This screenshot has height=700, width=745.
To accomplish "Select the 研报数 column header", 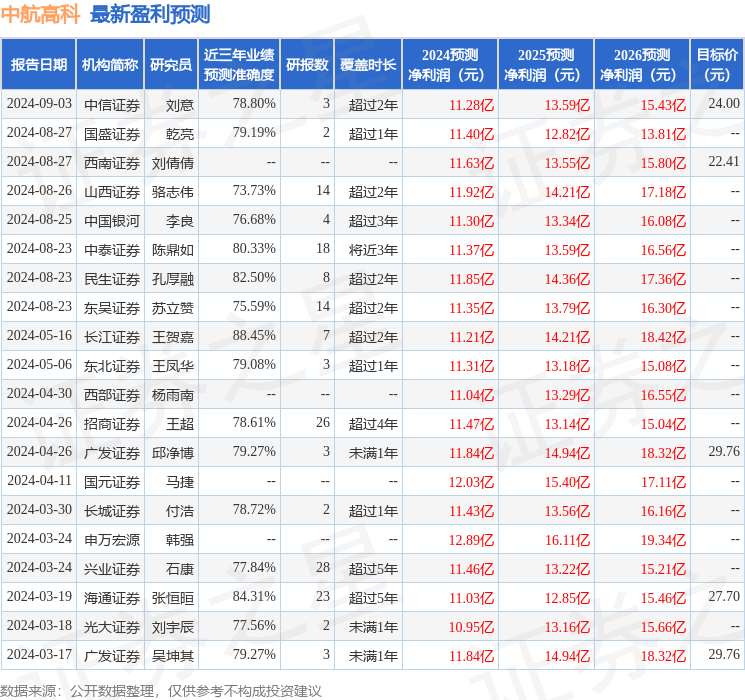I will [307, 64].
